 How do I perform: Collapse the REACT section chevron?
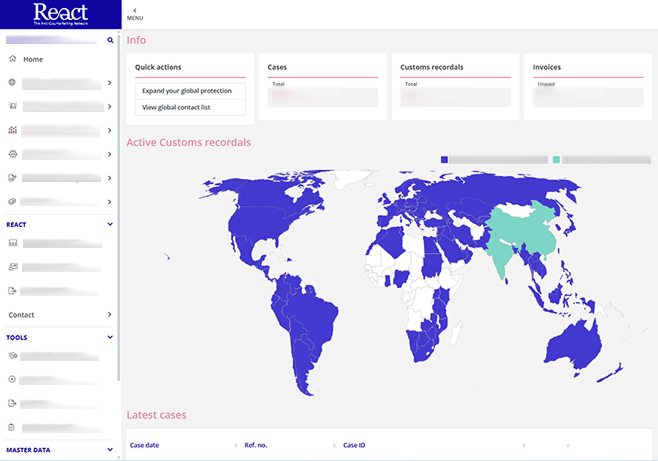click(x=110, y=224)
